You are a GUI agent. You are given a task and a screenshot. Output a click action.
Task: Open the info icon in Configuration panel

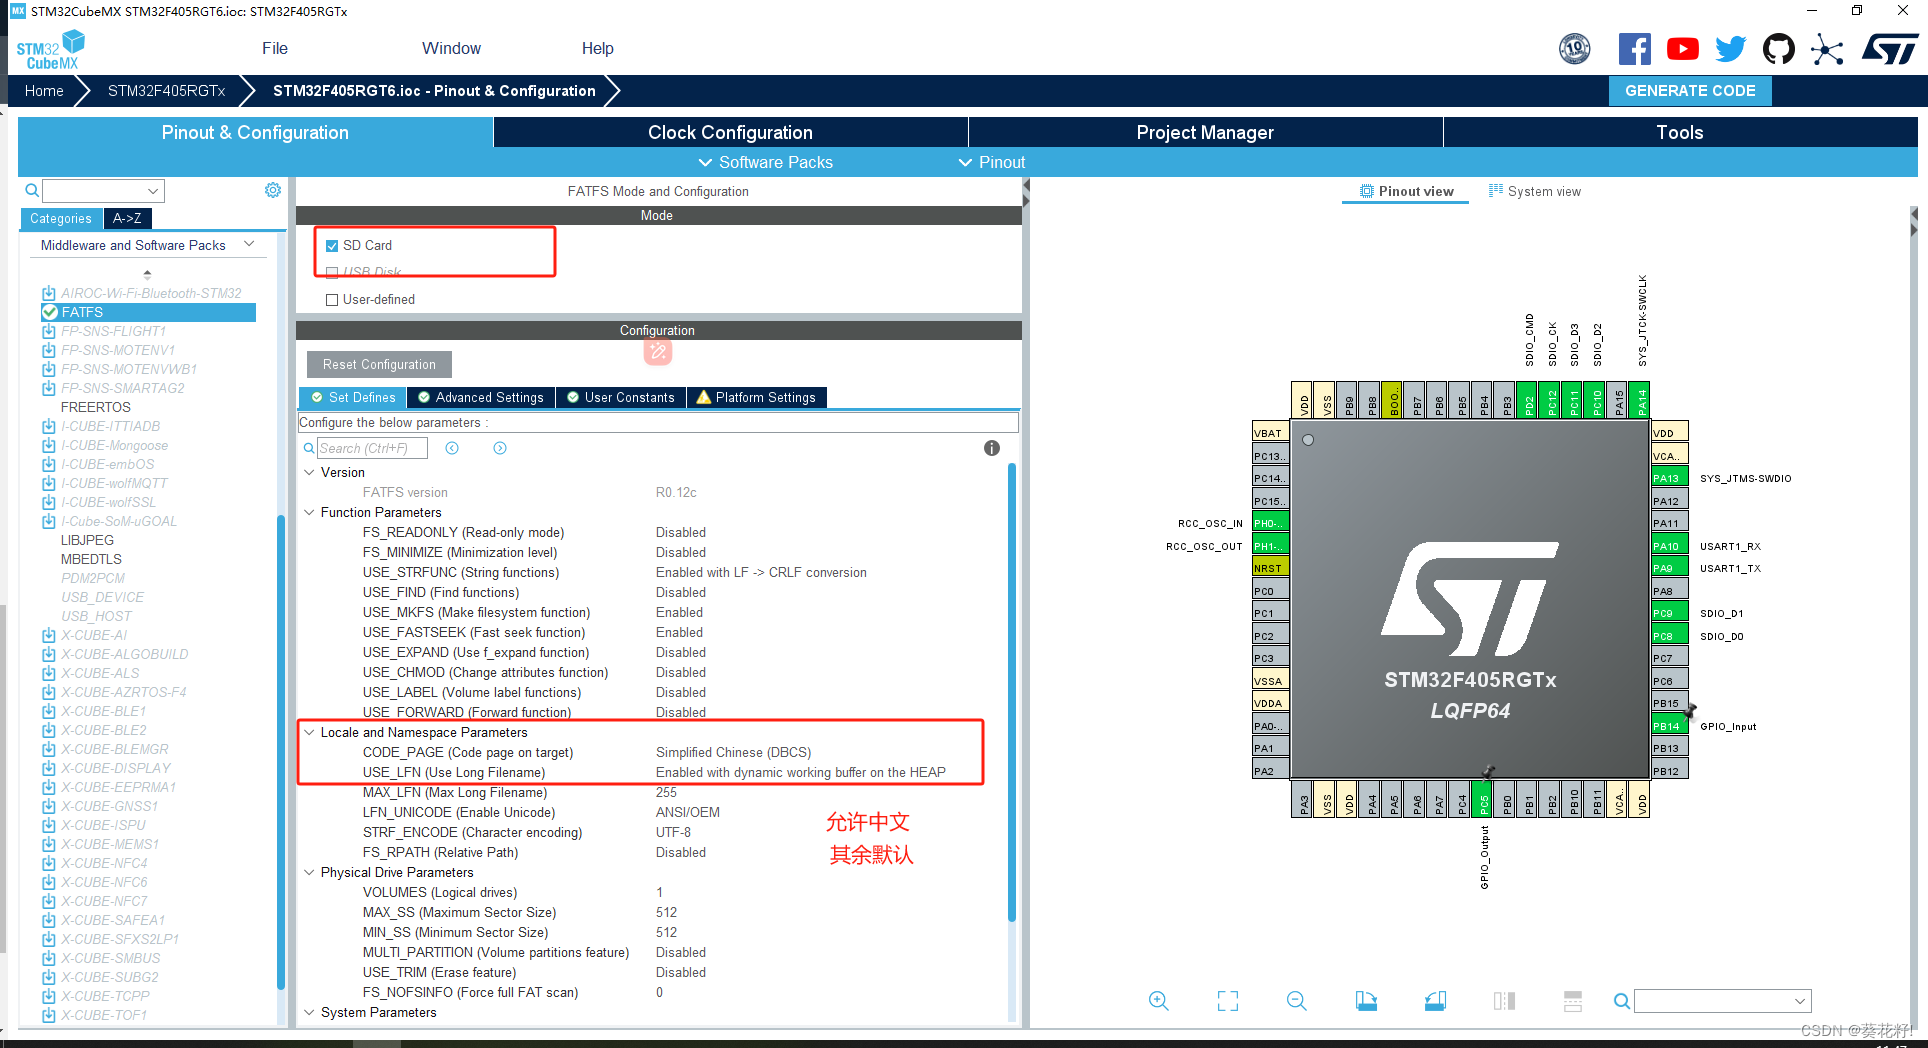[991, 448]
